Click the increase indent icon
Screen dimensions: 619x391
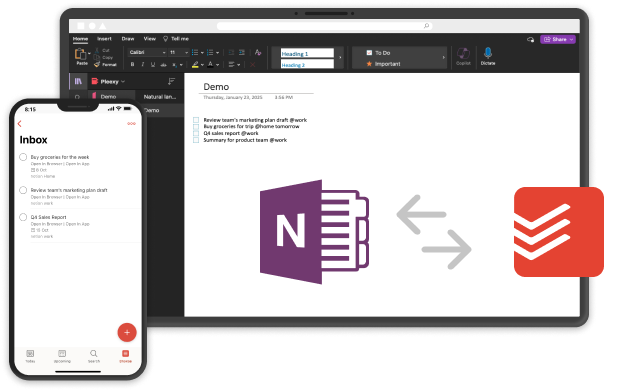click(x=242, y=53)
